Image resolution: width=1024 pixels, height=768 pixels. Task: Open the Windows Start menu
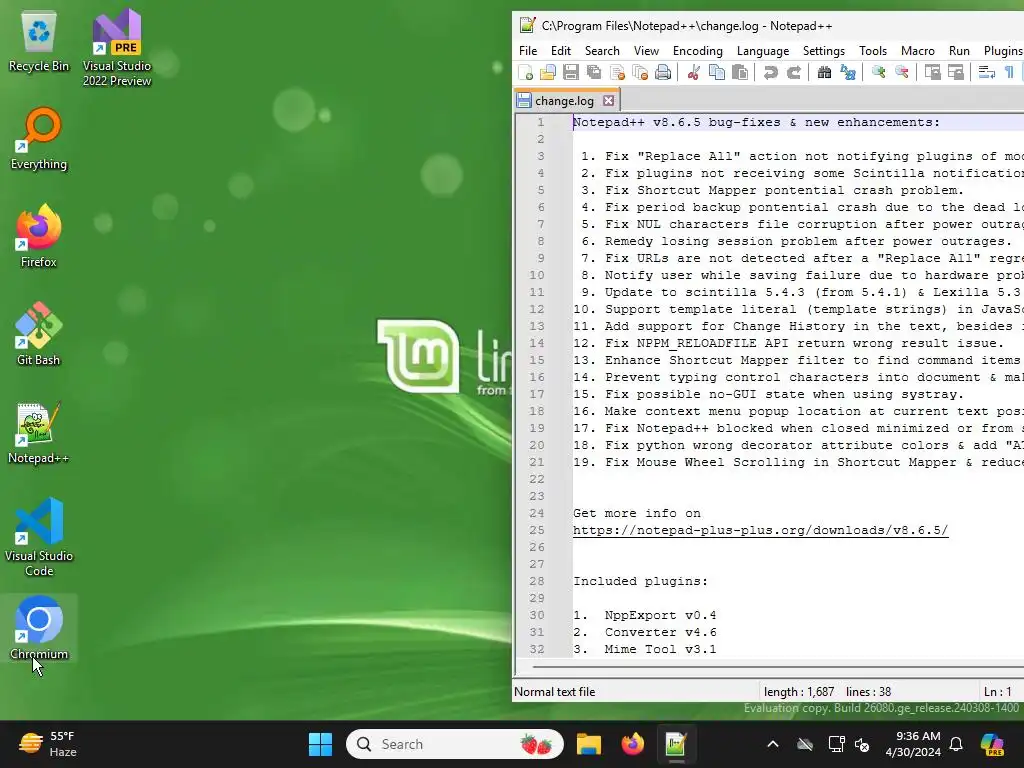(320, 744)
